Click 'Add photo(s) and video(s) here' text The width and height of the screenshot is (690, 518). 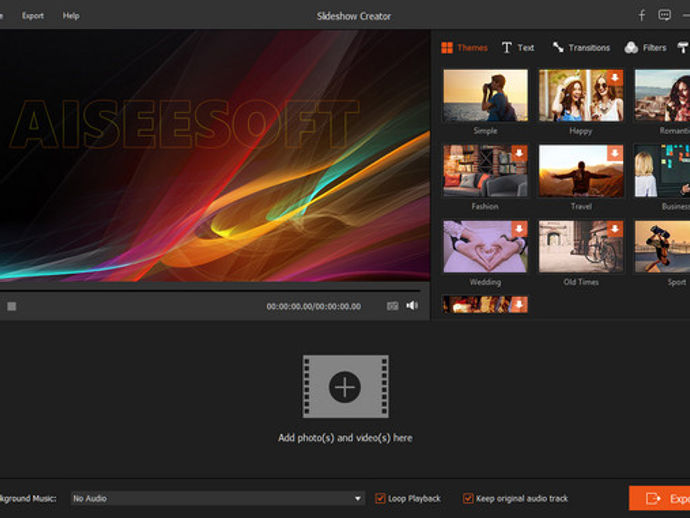345,438
